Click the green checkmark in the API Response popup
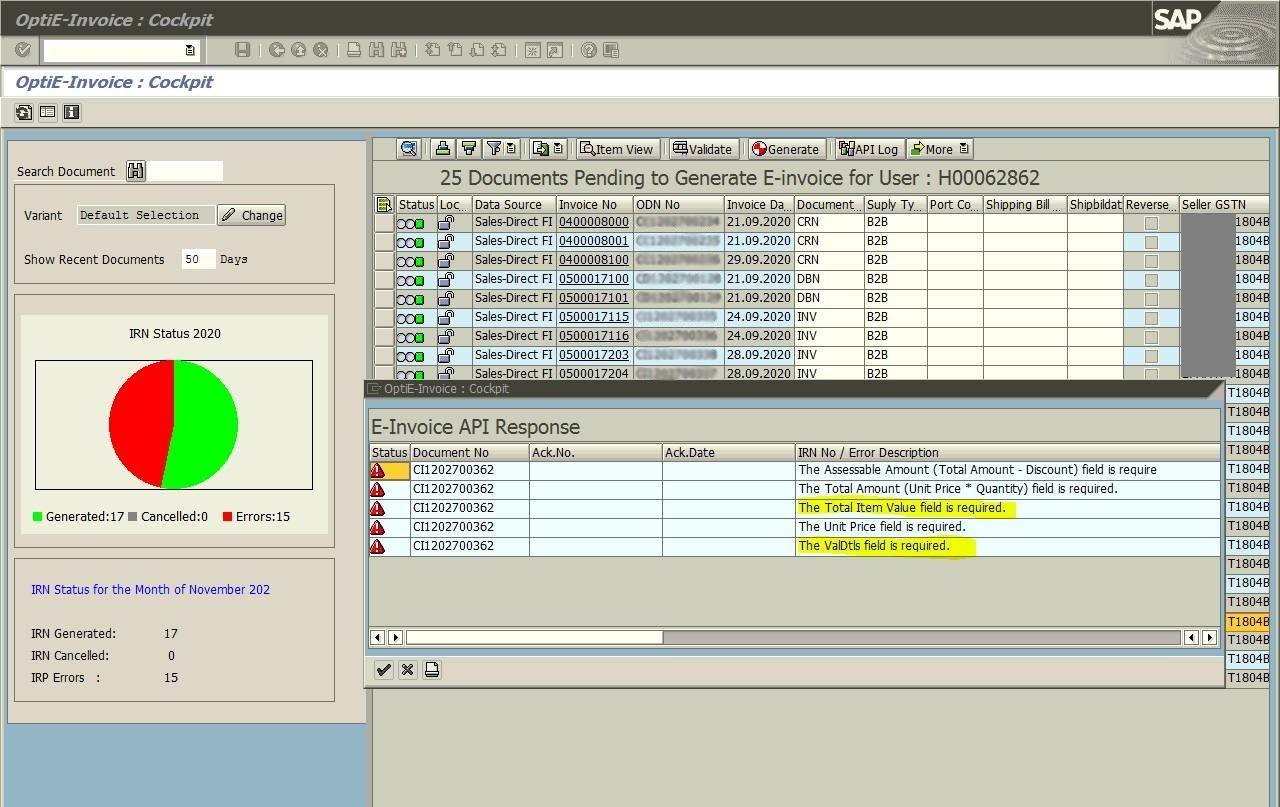Image resolution: width=1280 pixels, height=807 pixels. tap(383, 670)
